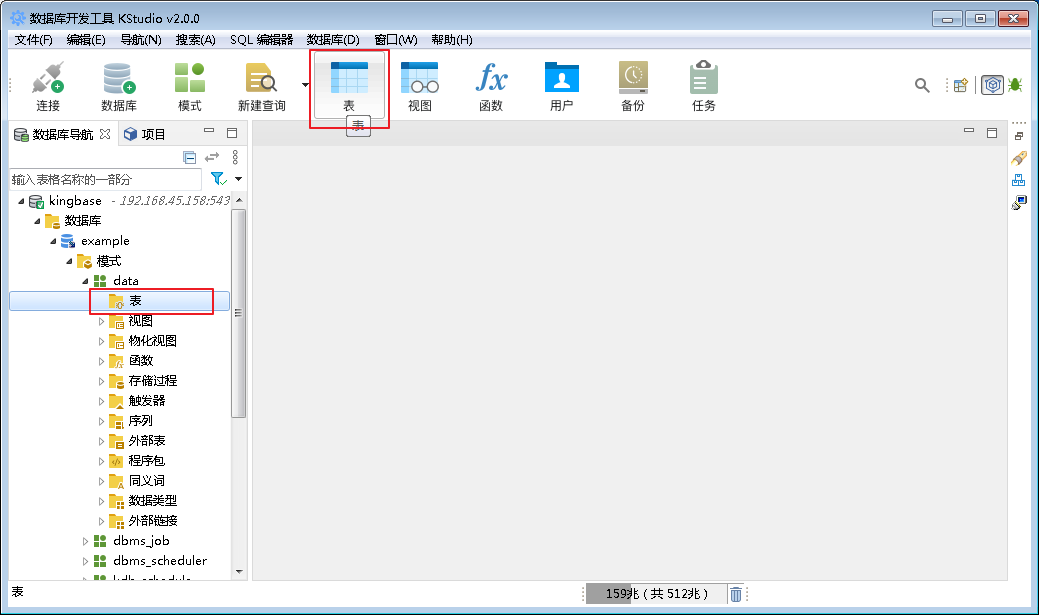Open the search magnifier icon near top right
The height and width of the screenshot is (615, 1039).
(922, 86)
